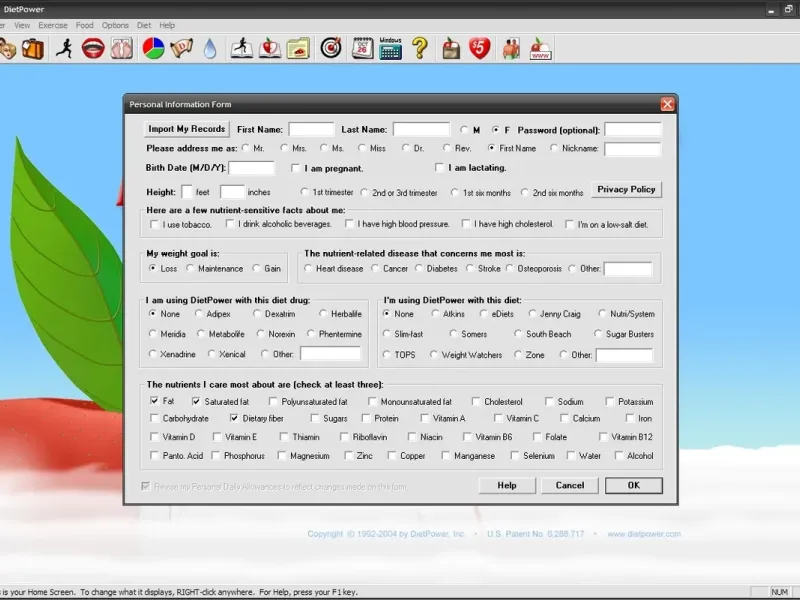The image size is (800, 600).
Task: Click the orange suitcase toolbar icon
Action: (33, 49)
